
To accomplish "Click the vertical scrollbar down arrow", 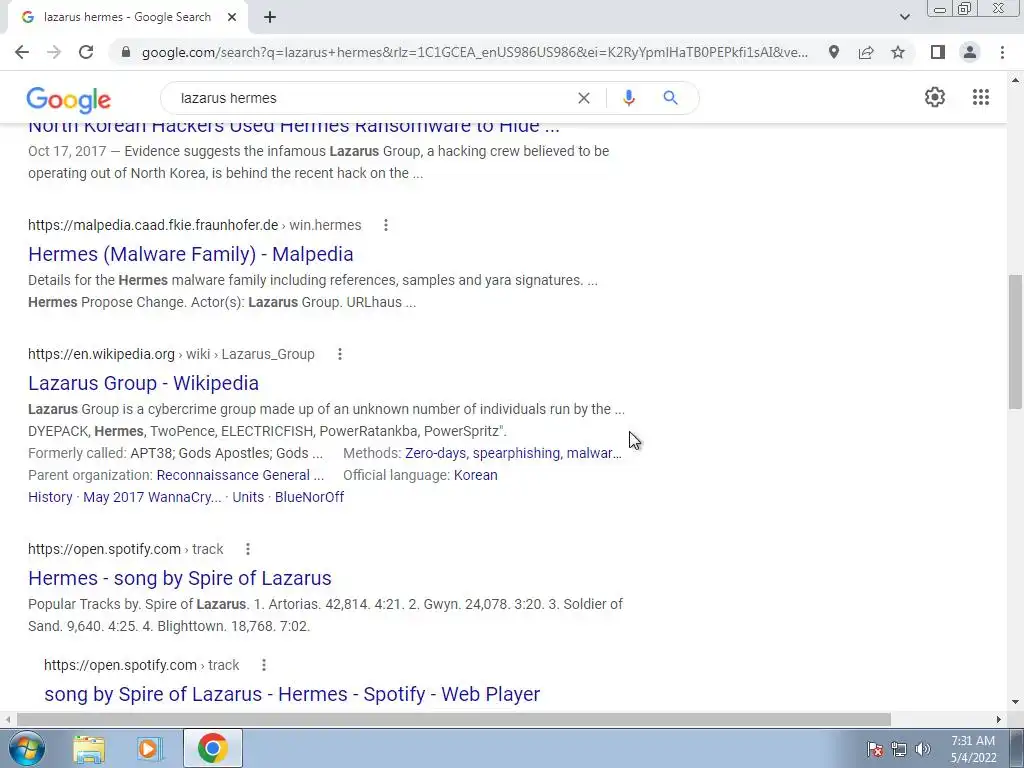I will 1015,703.
